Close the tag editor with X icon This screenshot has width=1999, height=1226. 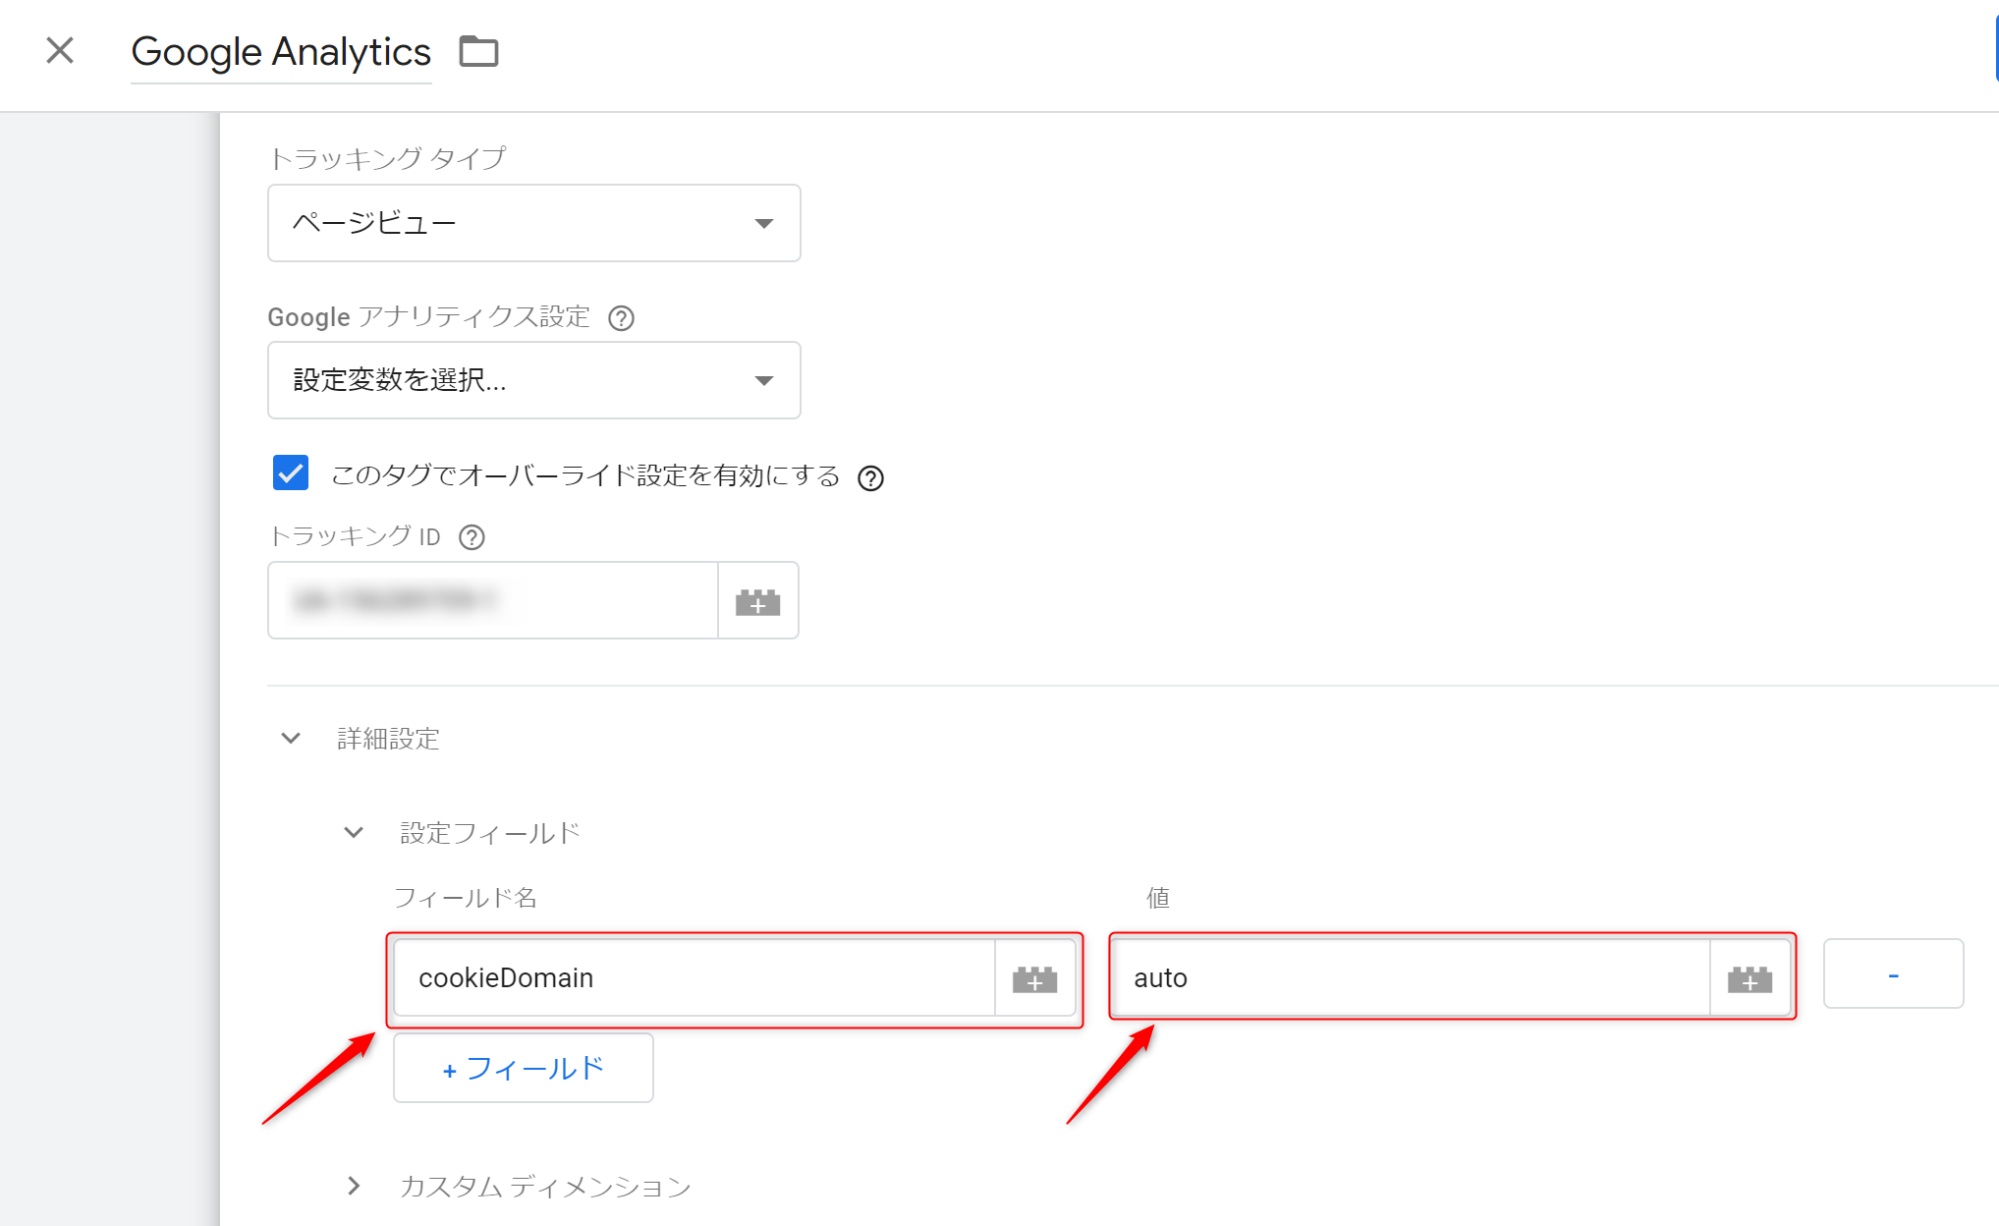pos(60,50)
